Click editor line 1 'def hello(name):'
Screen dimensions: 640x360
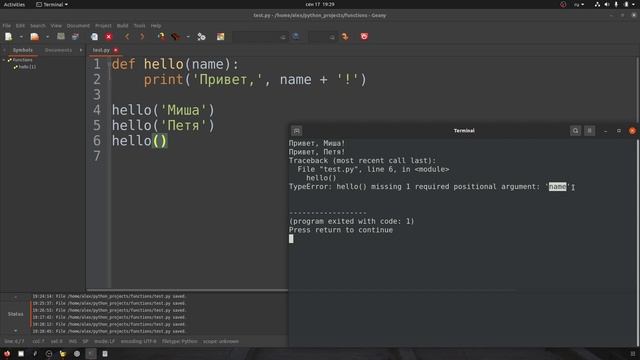pyautogui.click(x=175, y=64)
